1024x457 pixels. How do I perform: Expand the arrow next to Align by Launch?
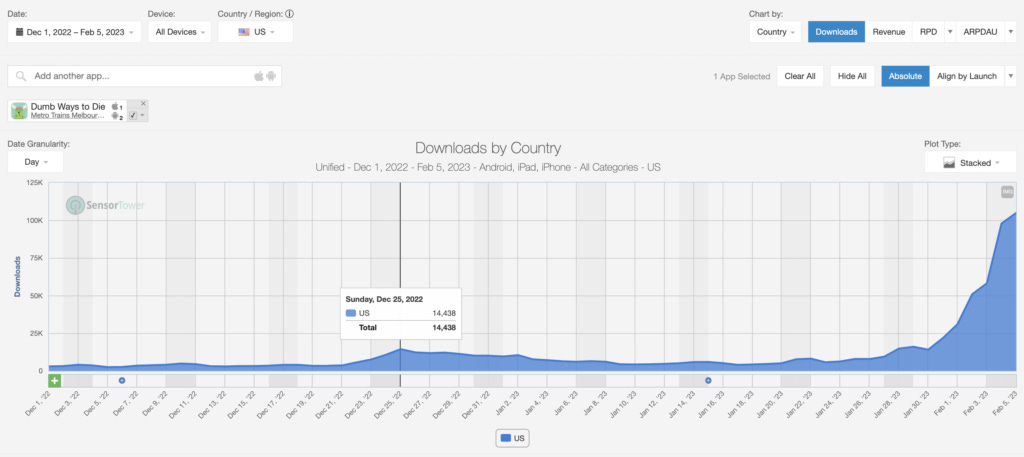click(x=1011, y=76)
